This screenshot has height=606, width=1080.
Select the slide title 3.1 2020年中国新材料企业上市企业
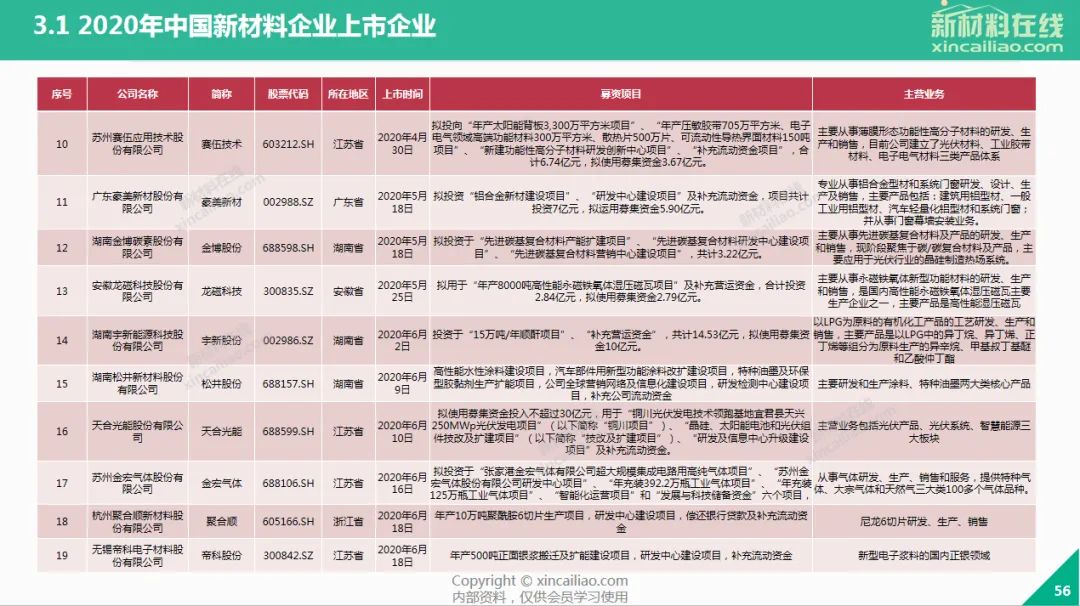coord(234,25)
